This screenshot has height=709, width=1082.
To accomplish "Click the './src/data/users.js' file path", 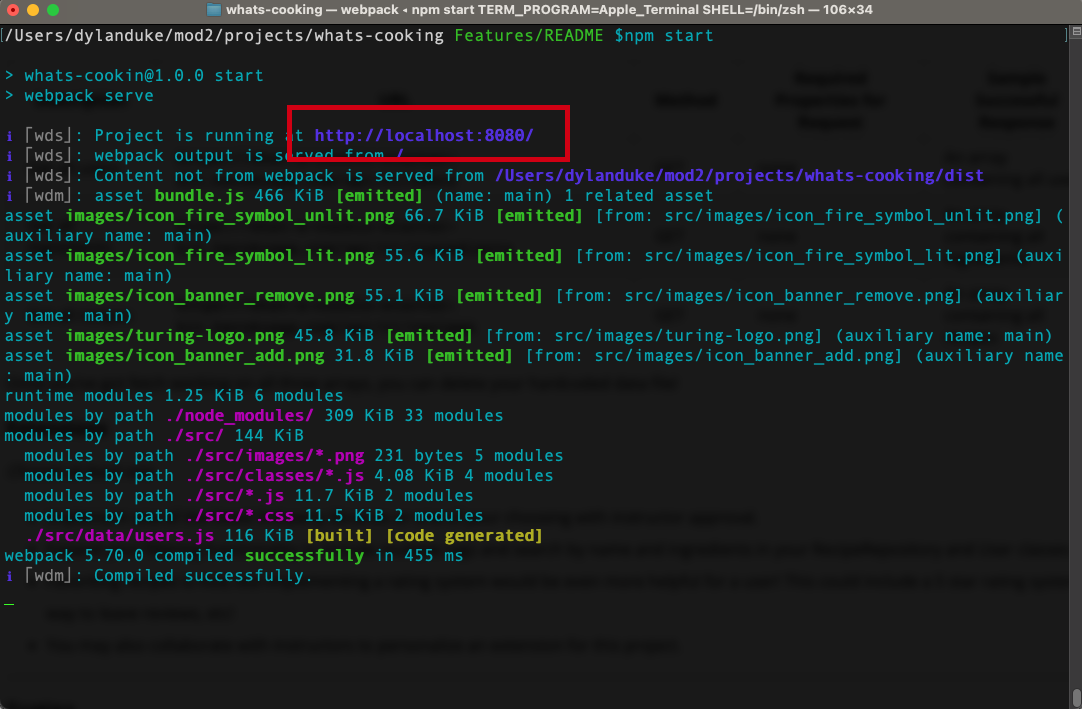I will pyautogui.click(x=119, y=536).
